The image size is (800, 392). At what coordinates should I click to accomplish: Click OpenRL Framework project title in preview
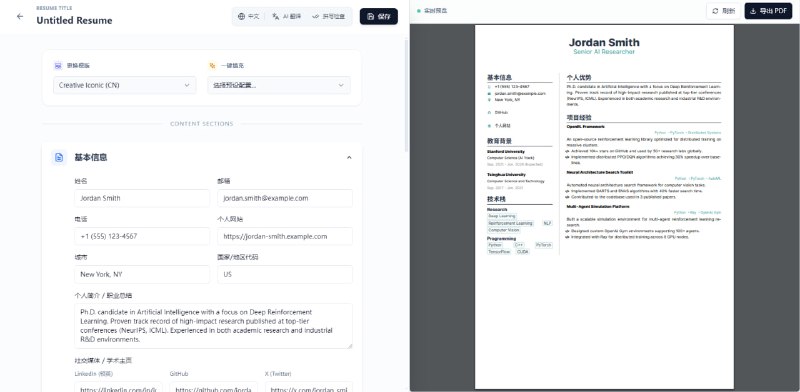click(x=586, y=127)
